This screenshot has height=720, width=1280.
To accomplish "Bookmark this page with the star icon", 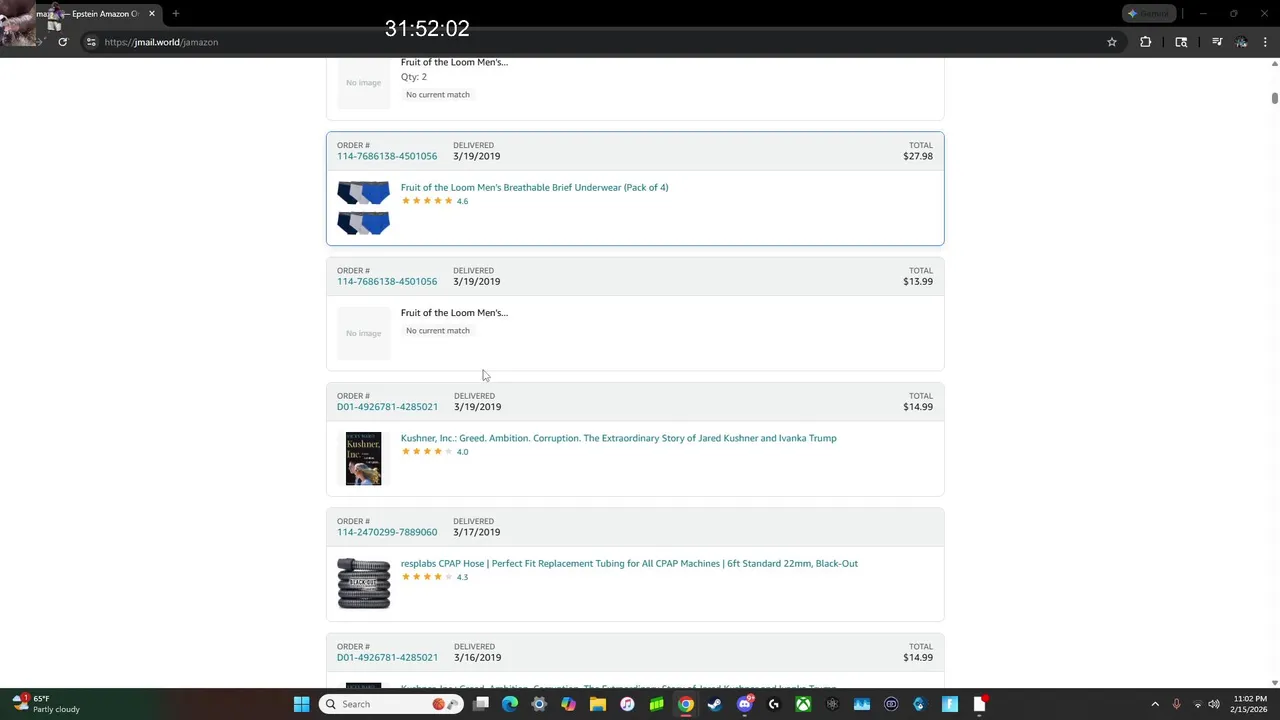I will point(1111,42).
